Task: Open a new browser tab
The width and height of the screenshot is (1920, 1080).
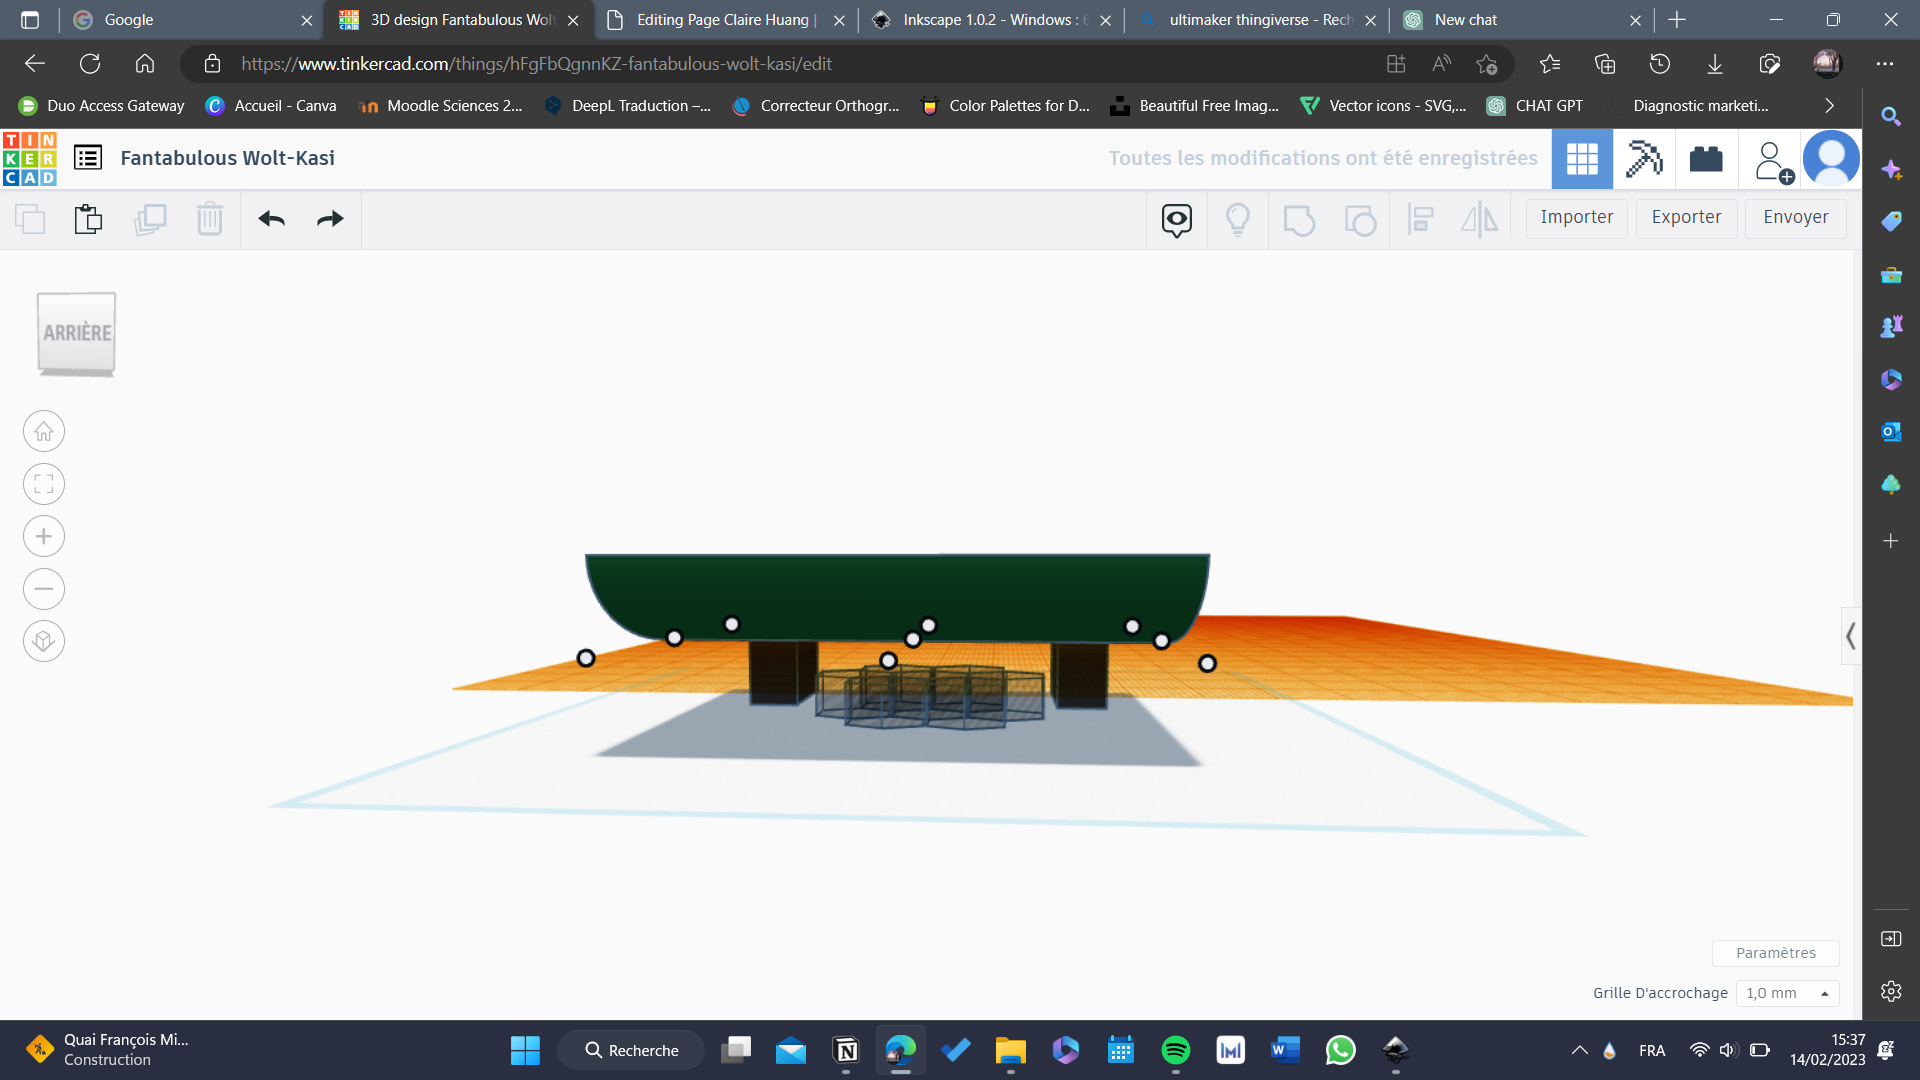Action: pos(1677,20)
